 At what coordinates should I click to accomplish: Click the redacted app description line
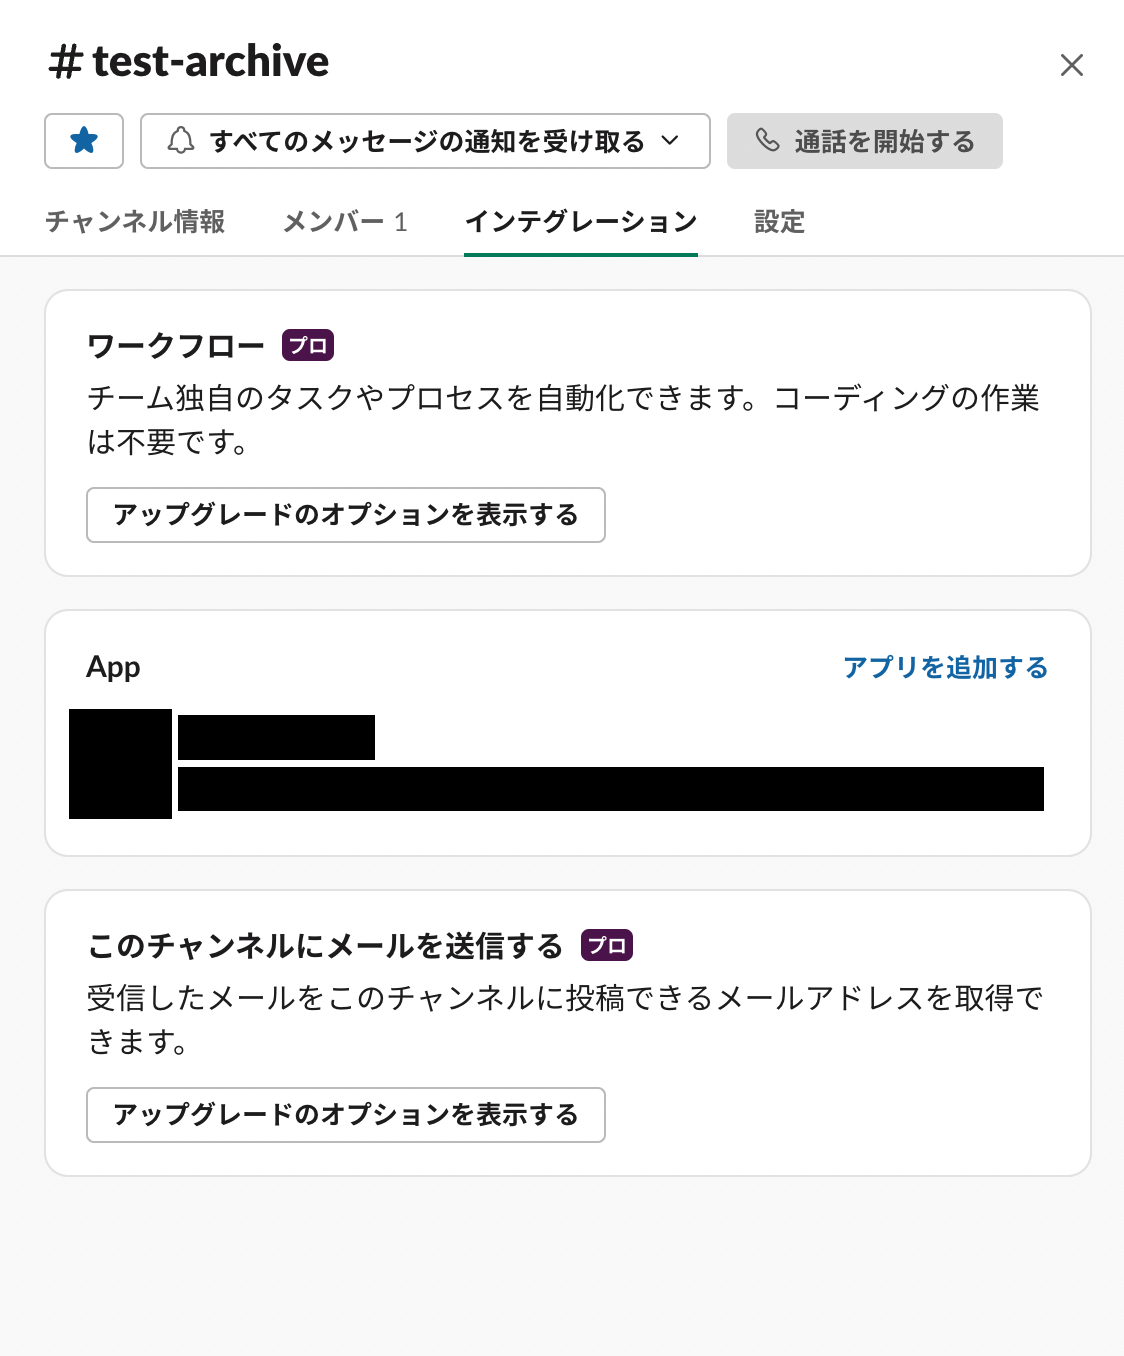[610, 789]
